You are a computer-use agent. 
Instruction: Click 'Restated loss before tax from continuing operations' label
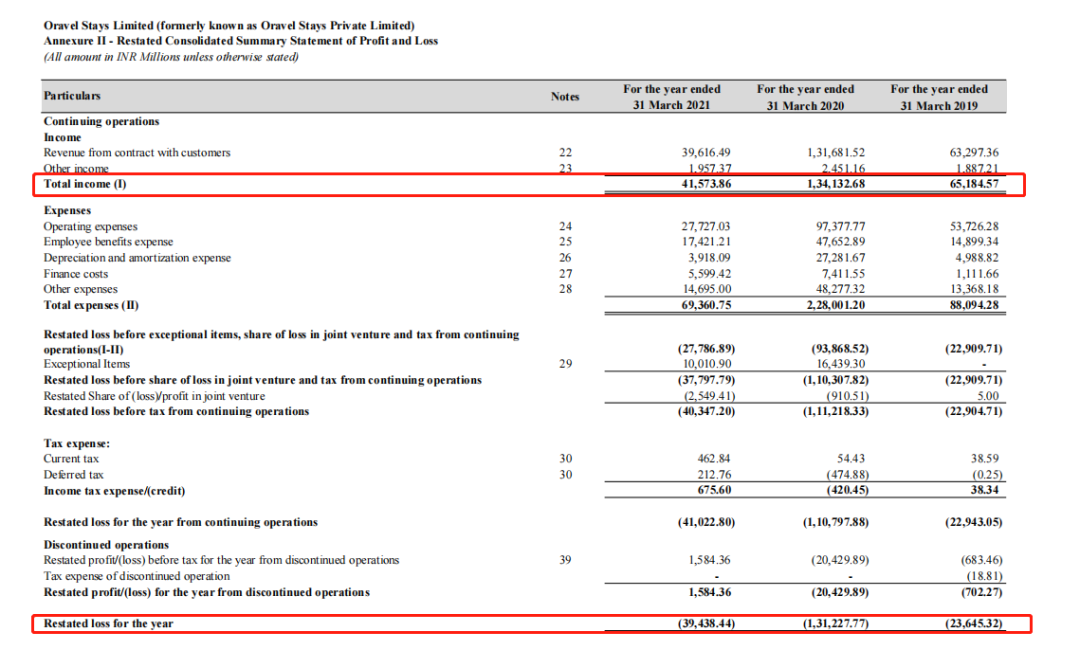point(176,412)
